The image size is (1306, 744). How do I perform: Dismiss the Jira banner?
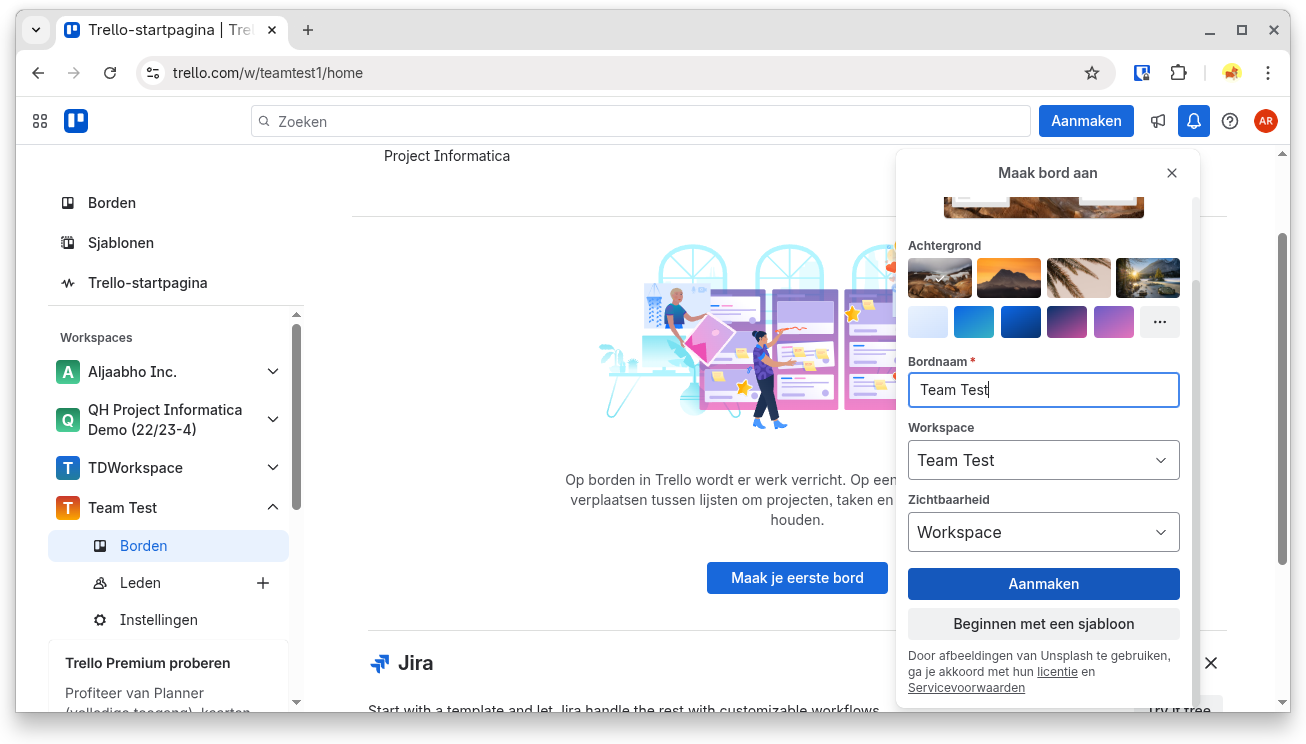1210,663
